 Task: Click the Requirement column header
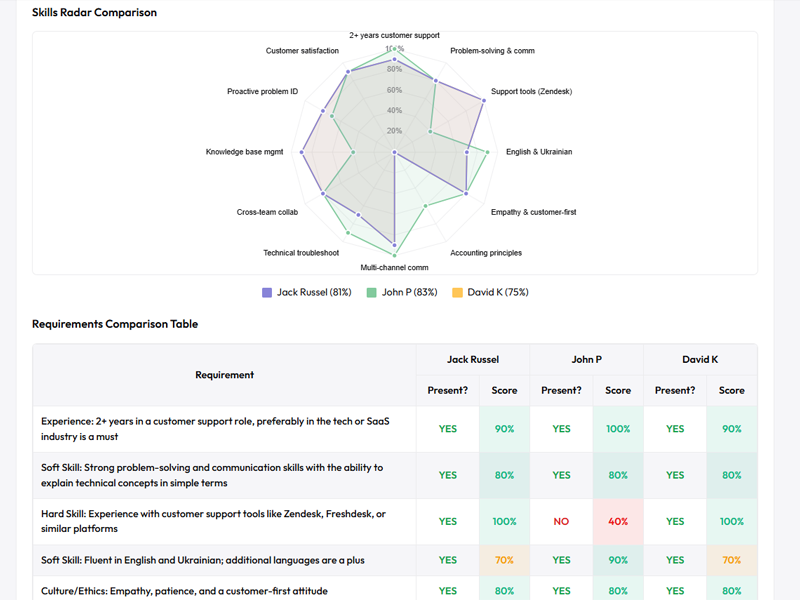pos(224,375)
